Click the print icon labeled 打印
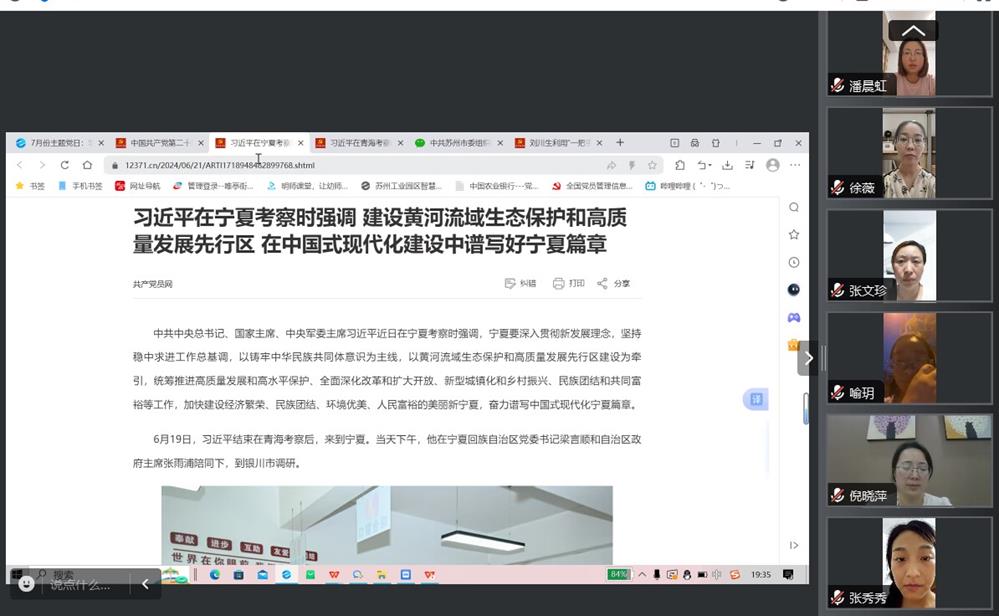Viewport: 999px width, 616px height. tap(559, 283)
